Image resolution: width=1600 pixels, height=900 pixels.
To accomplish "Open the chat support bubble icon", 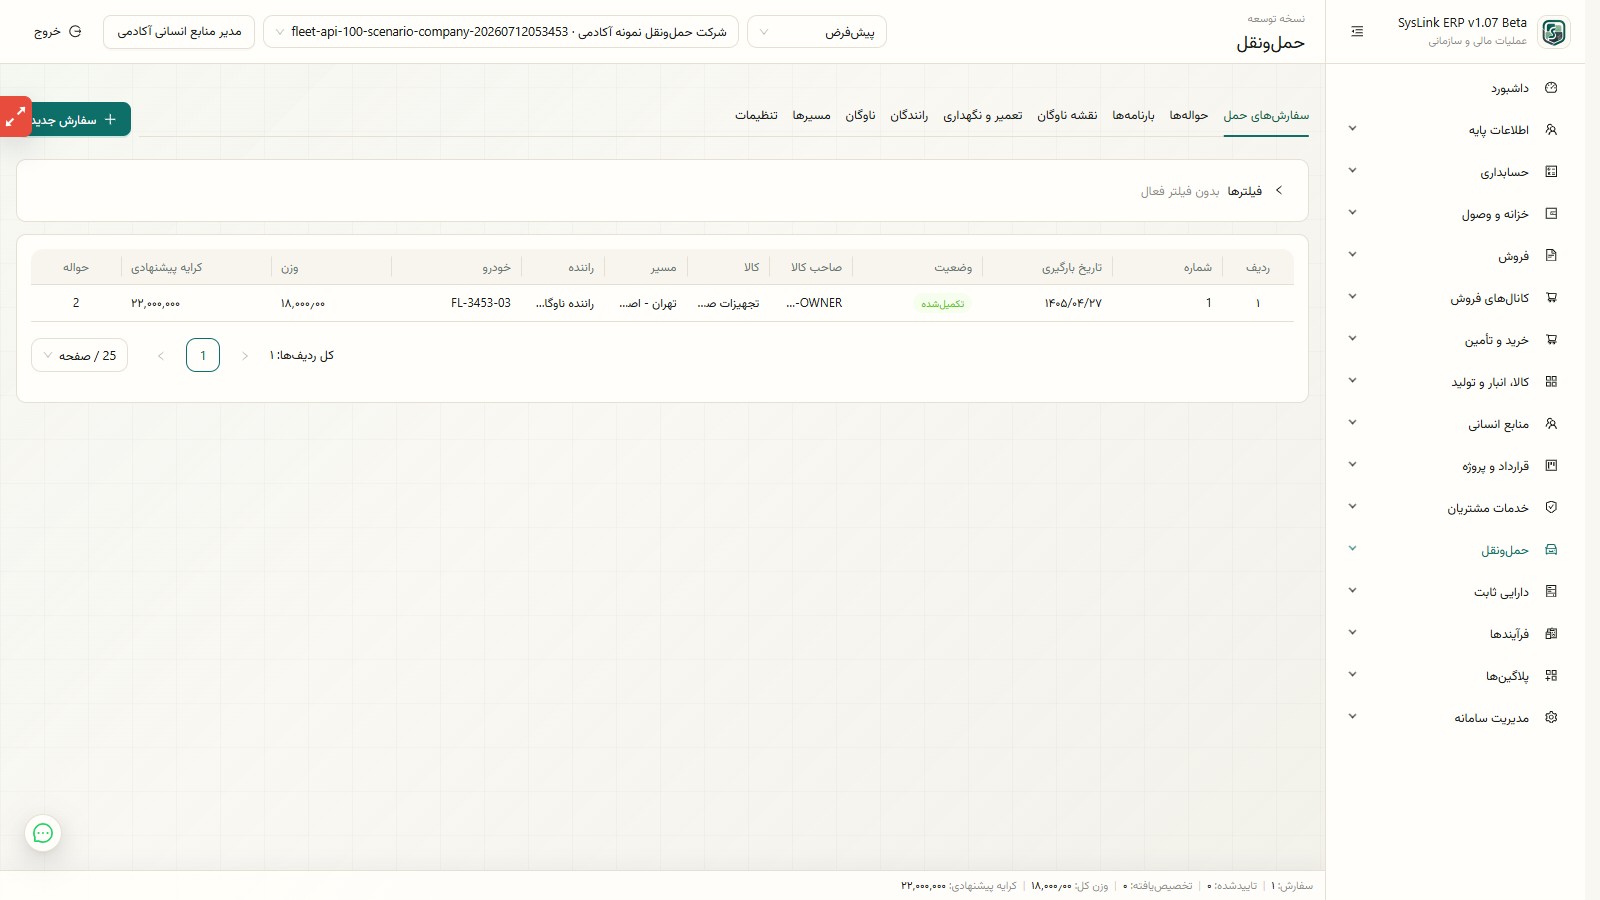I will 43,833.
